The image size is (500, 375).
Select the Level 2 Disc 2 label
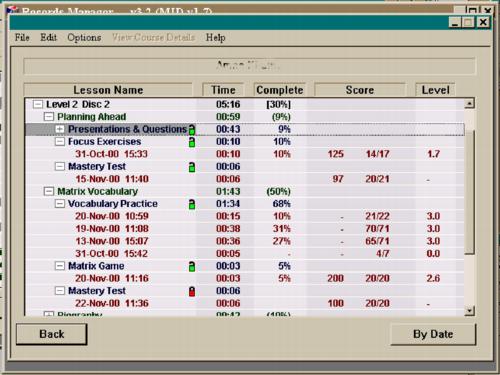tap(78, 104)
